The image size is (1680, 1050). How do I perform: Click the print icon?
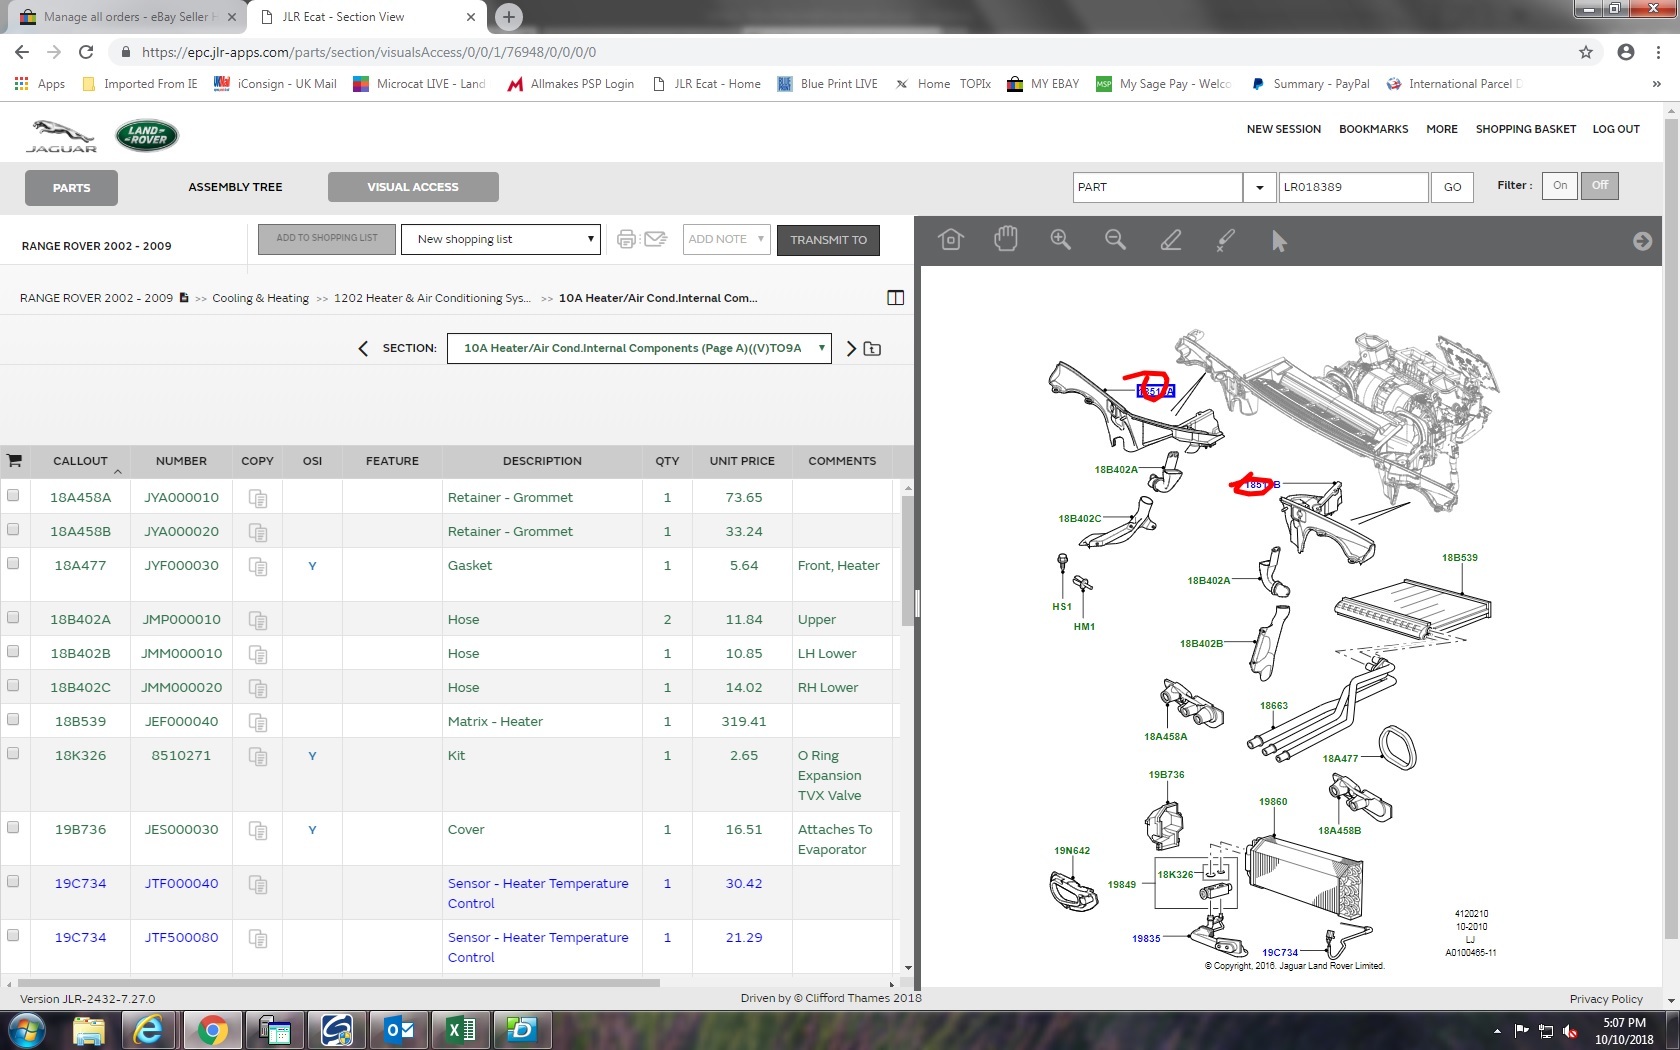626,239
